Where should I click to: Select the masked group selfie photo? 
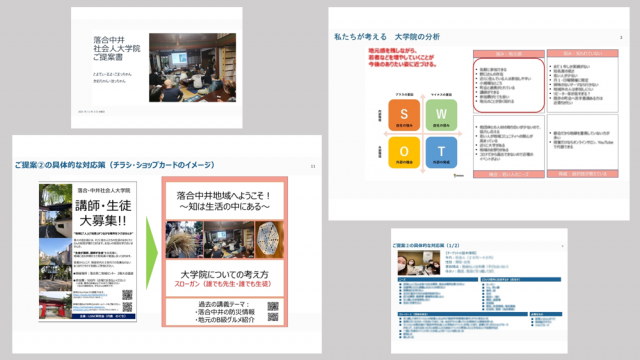coord(419,263)
